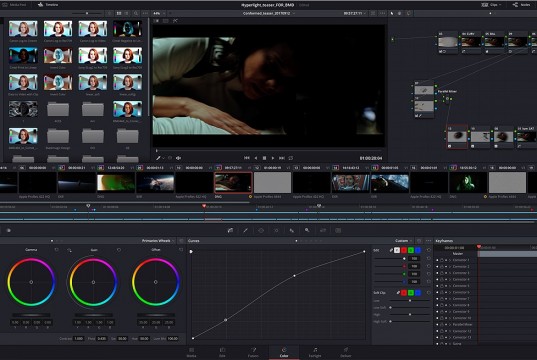The width and height of the screenshot is (537, 360).
Task: Click the Timeline button at top left
Action: point(48,5)
